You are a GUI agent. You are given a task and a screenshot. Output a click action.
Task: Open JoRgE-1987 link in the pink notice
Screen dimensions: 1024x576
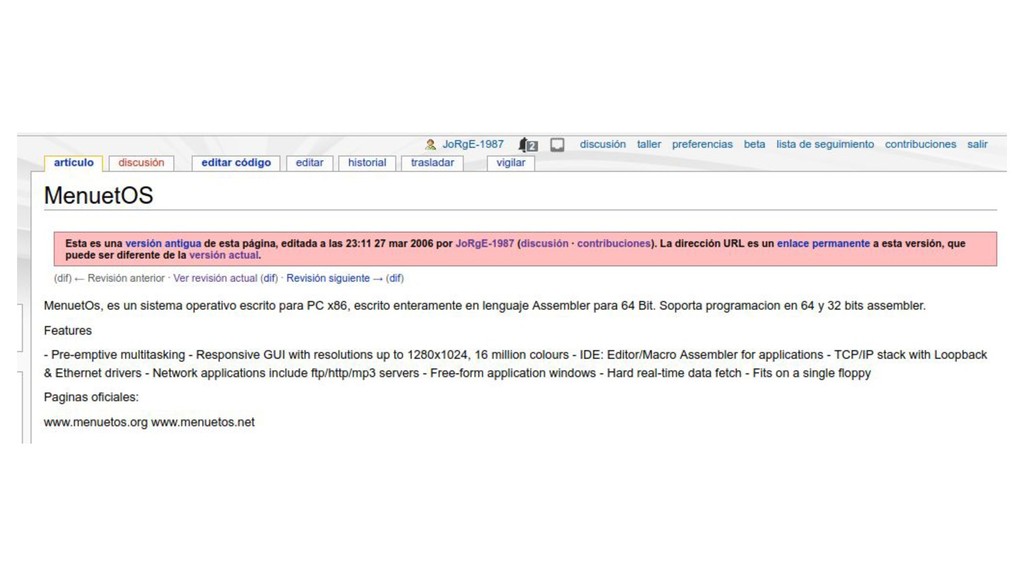click(485, 244)
